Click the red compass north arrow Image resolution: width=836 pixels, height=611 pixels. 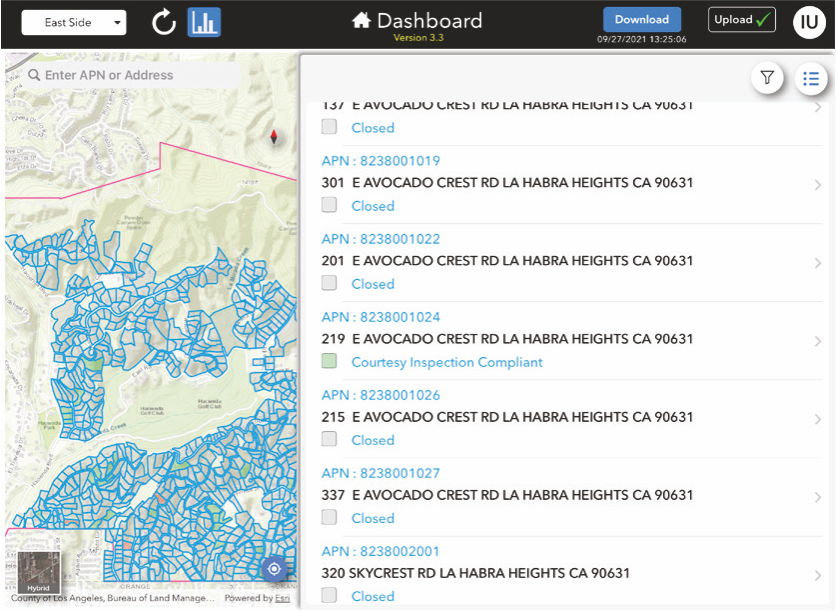(274, 137)
